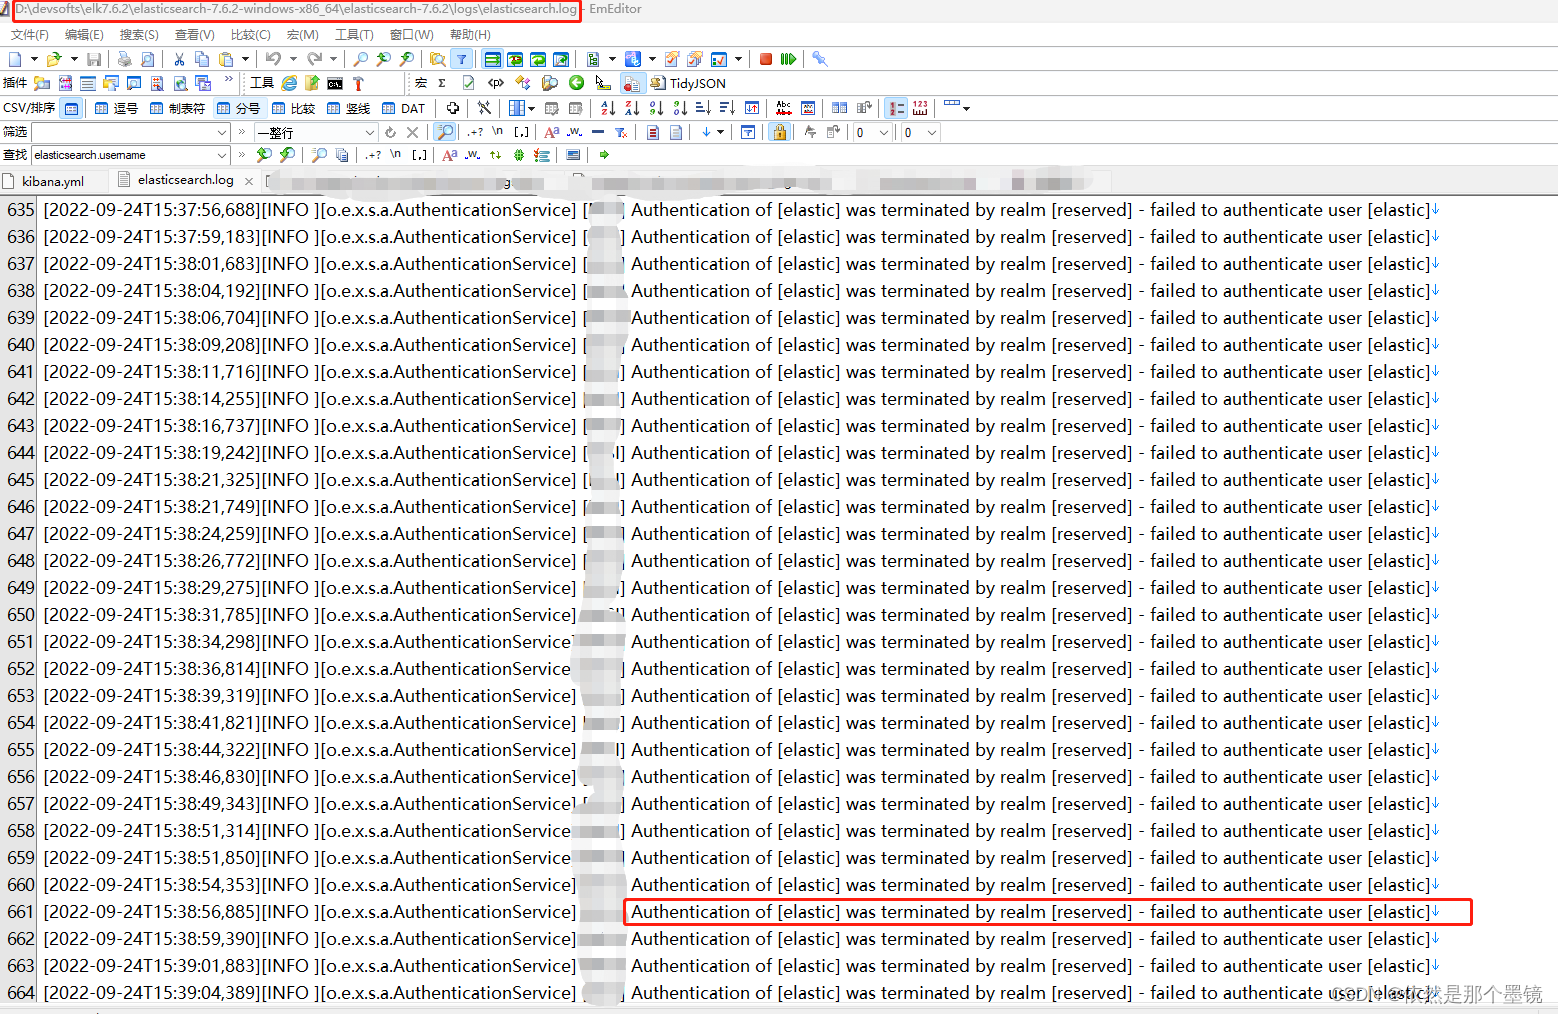
Task: Click the refresh filter icon
Action: coord(390,132)
